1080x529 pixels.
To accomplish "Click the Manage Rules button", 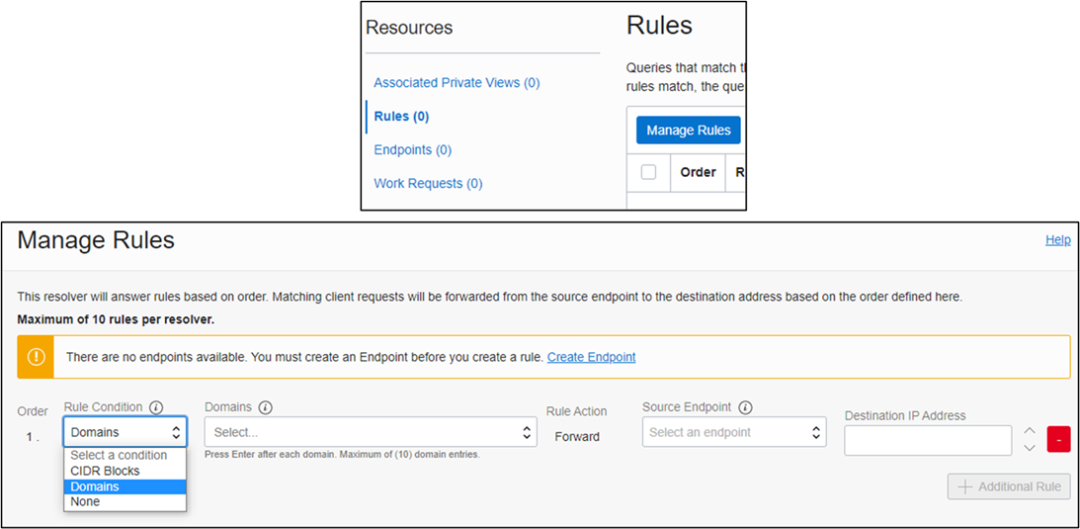I will click(x=688, y=130).
